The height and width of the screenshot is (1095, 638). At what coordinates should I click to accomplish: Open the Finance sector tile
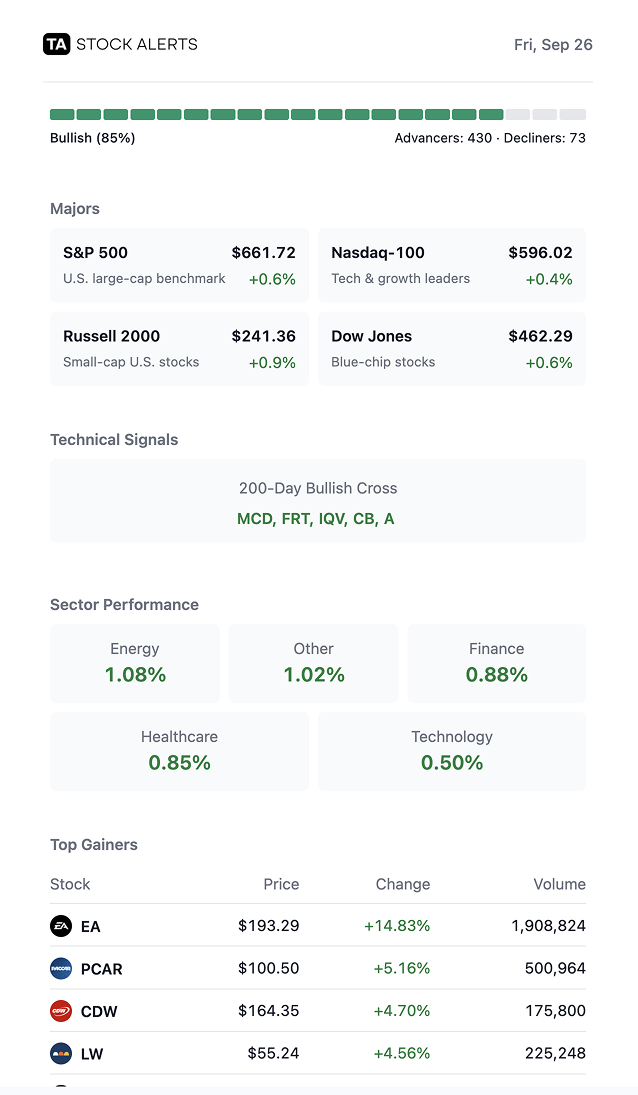point(497,663)
